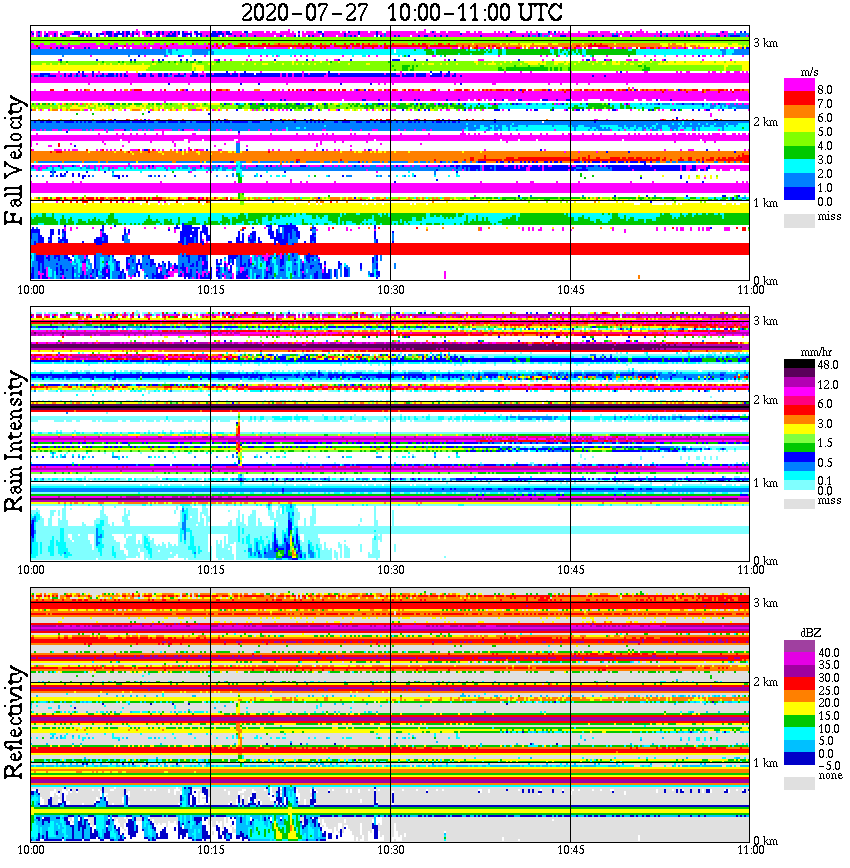The height and width of the screenshot is (868, 850).
Task: Click the '10:30' tick label under the Fall Velocity plot
Action: [390, 290]
